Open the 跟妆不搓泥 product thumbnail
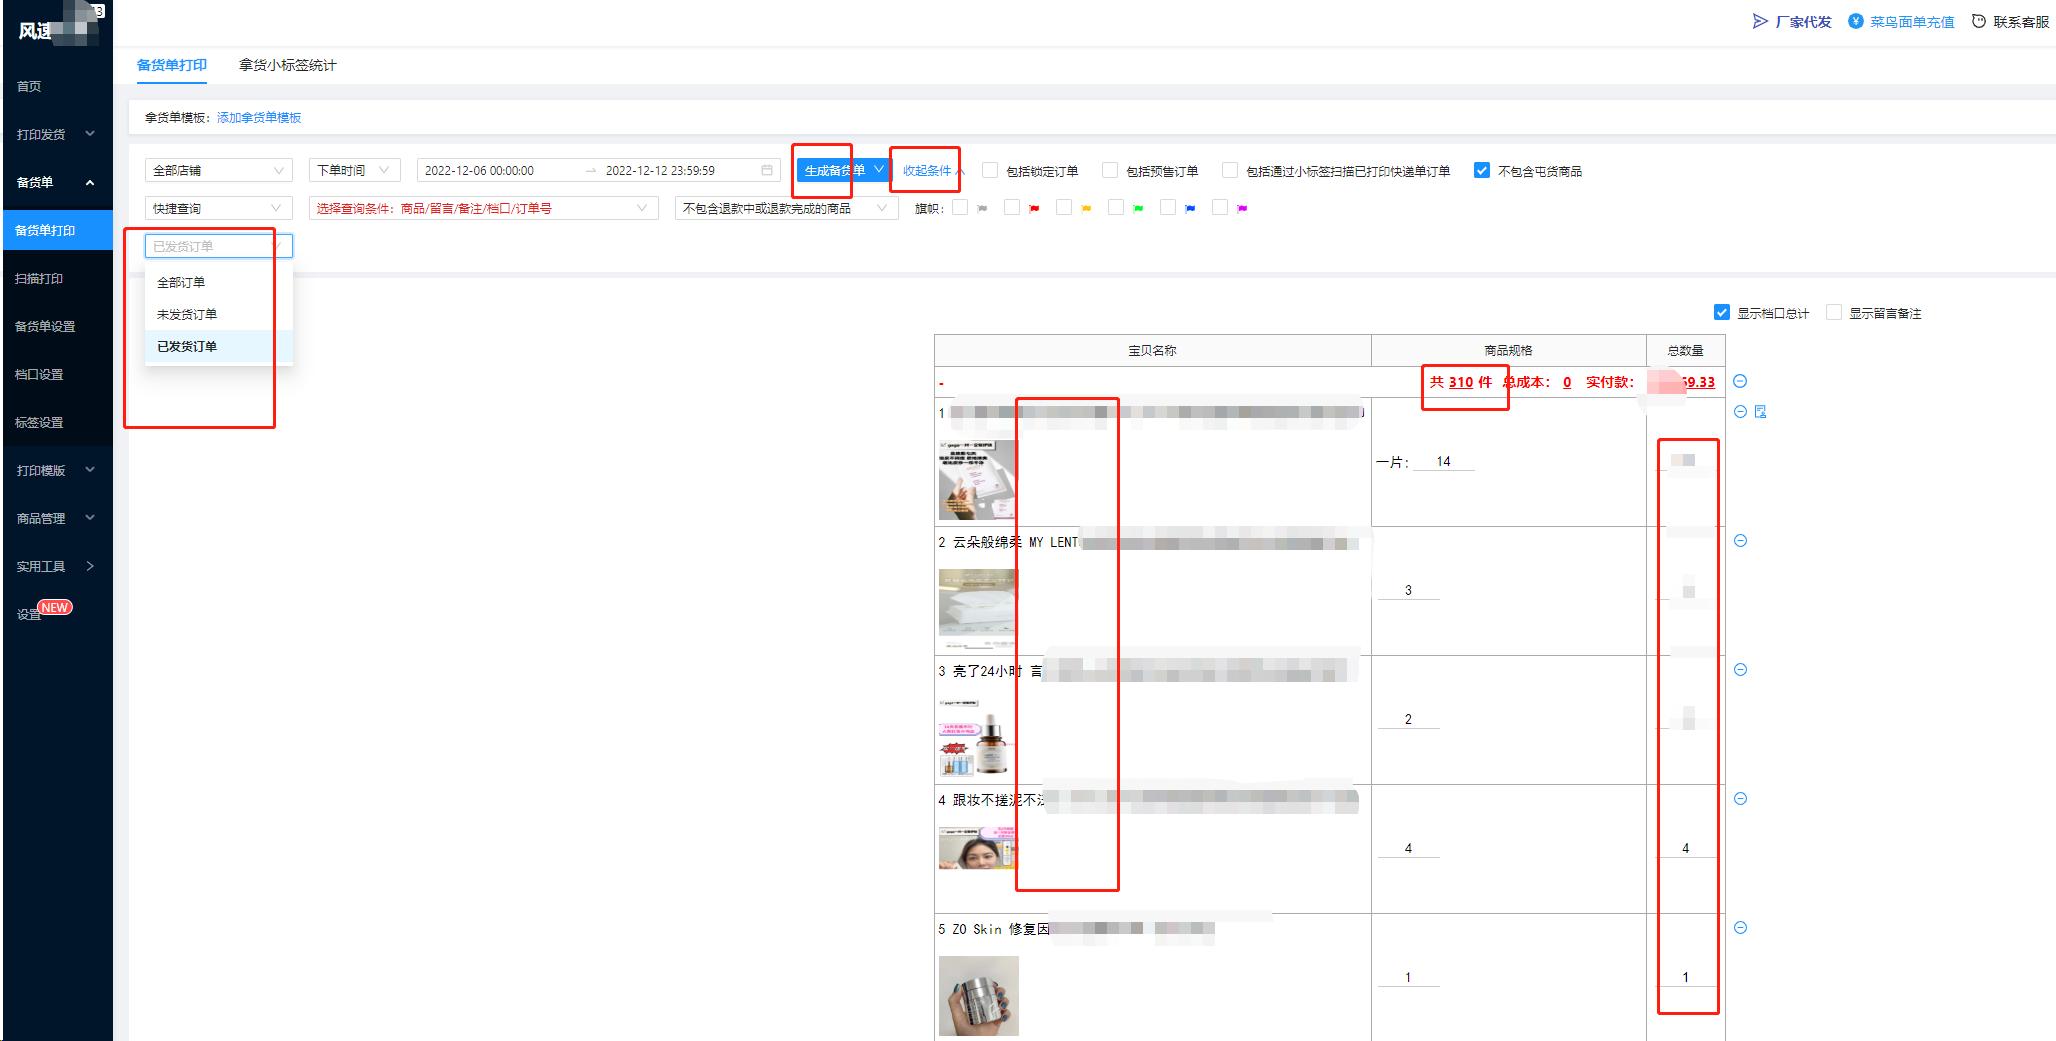Viewport: 2056px width, 1041px height. point(977,848)
